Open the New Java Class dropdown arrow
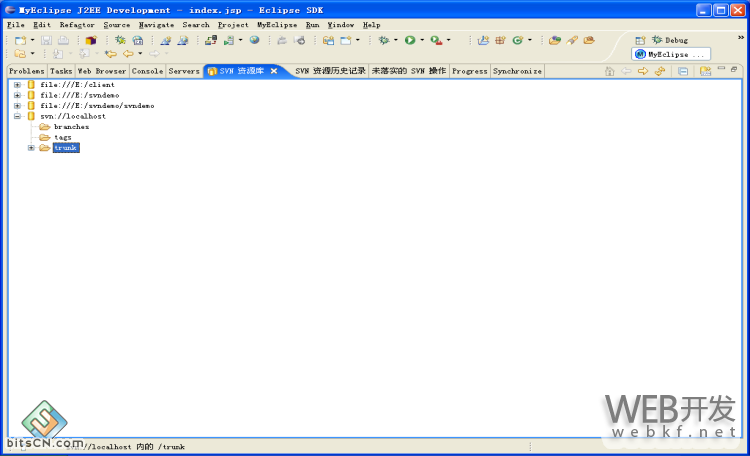750x456 pixels. (x=529, y=40)
